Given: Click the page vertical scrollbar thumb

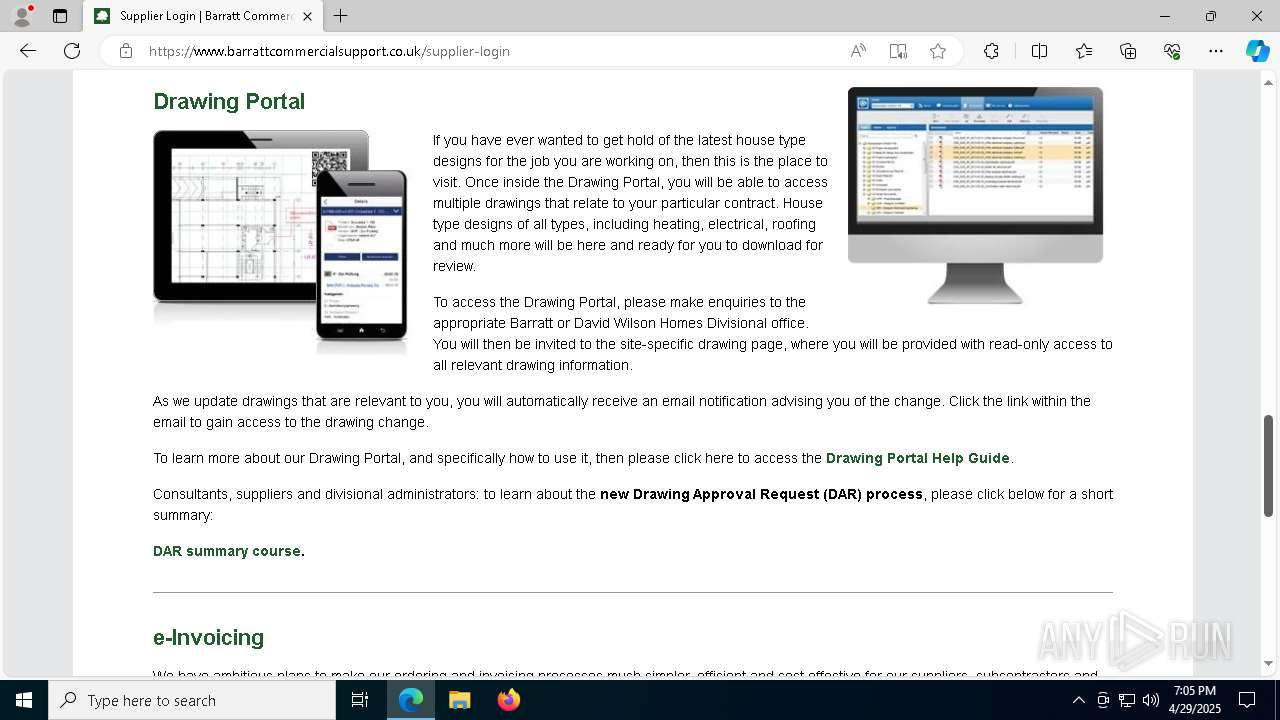Looking at the screenshot, I should coord(1269,465).
